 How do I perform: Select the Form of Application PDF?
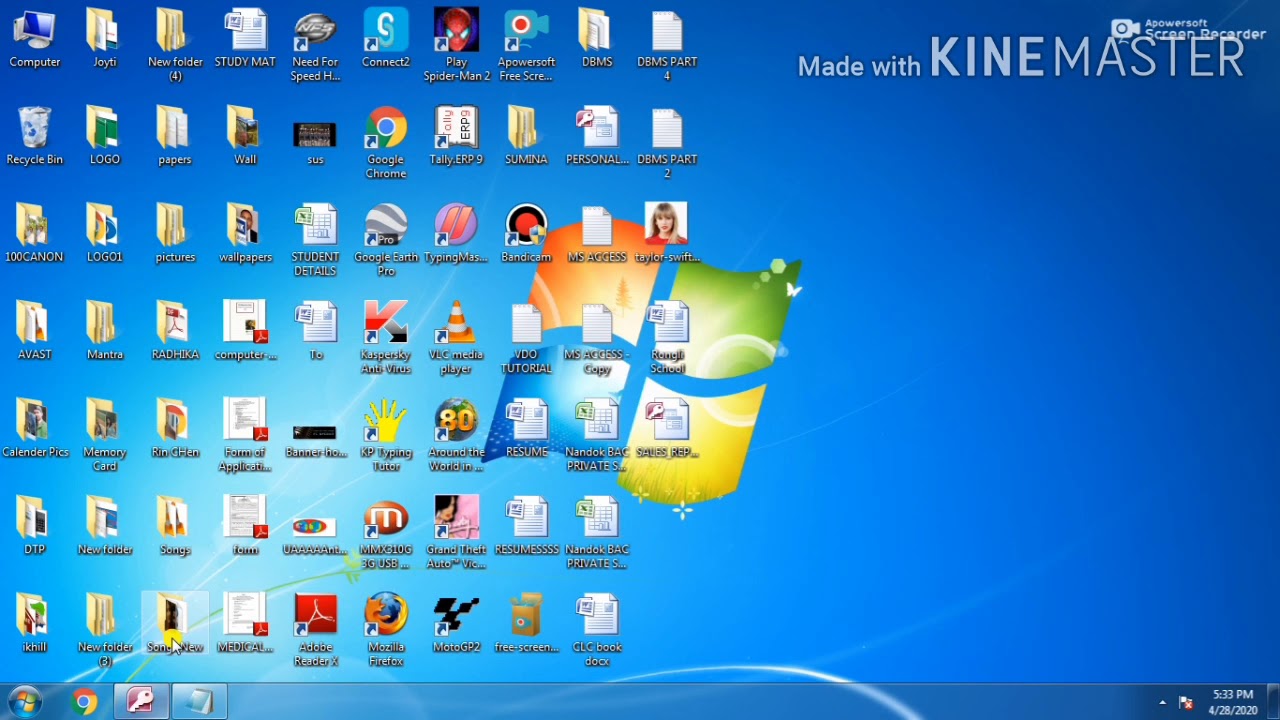[245, 436]
